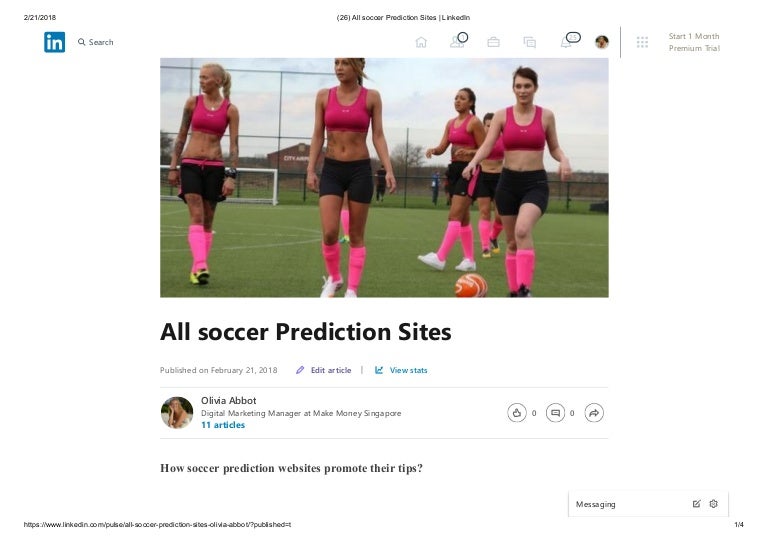Image resolution: width=768 pixels, height=543 pixels.
Task: Open Messaging settings gear
Action: tap(714, 504)
